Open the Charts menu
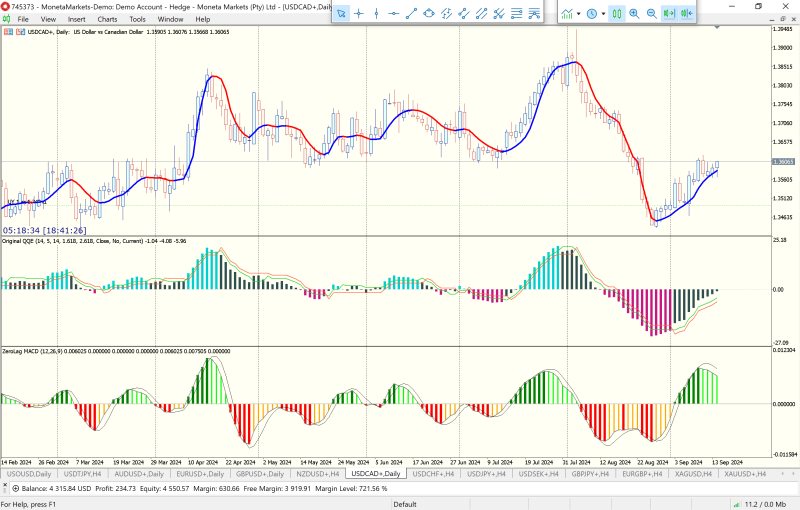This screenshot has width=800, height=510. tap(107, 19)
